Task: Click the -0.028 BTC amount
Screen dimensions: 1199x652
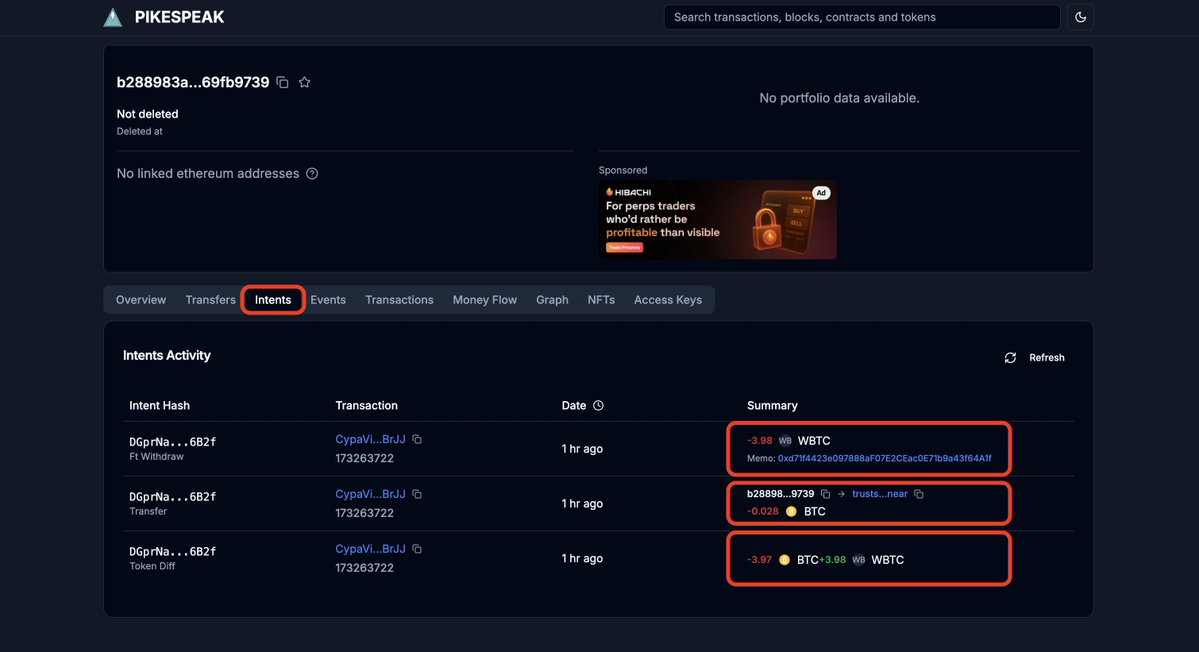Action: 762,511
